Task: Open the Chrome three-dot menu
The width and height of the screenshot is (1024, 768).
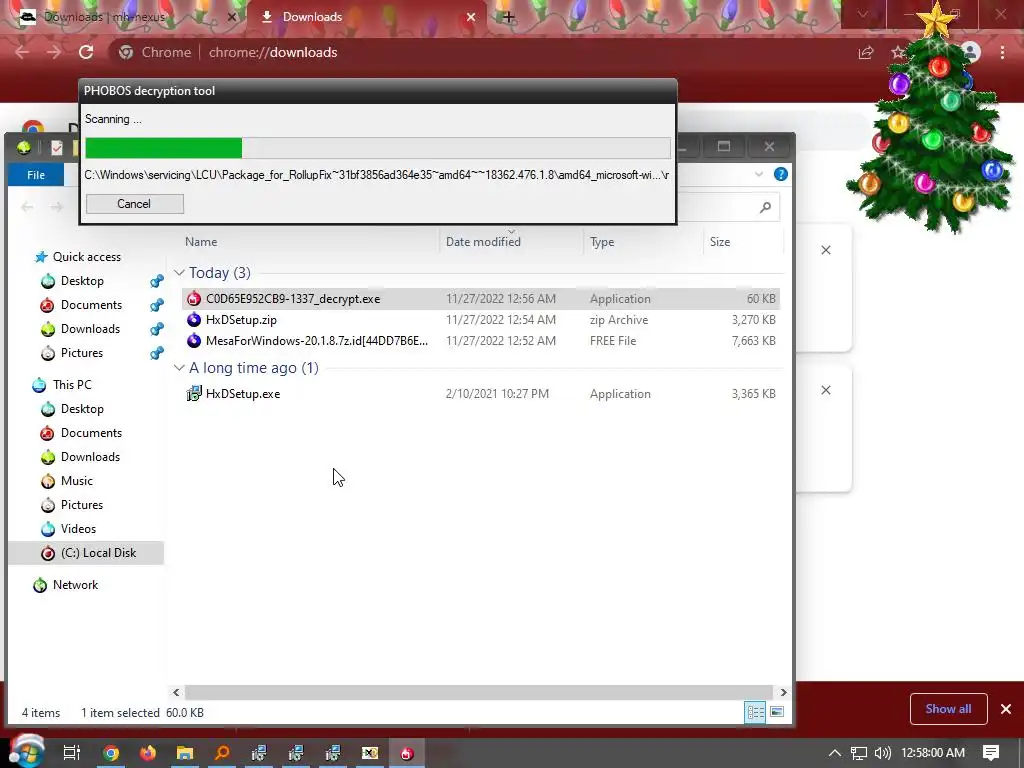Action: 1002,52
